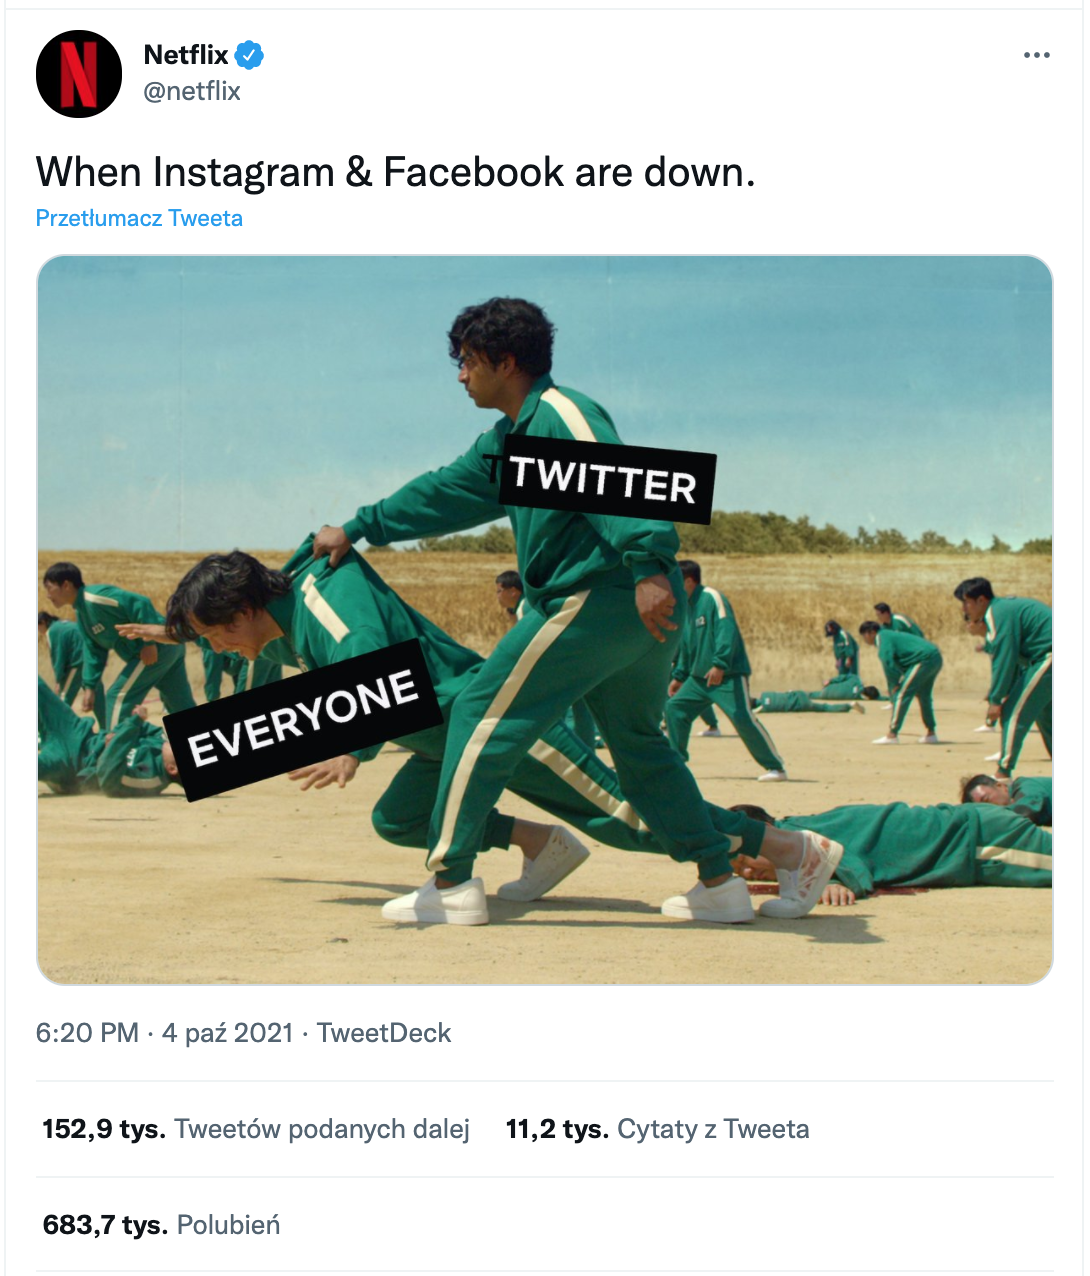The image size is (1090, 1276).
Task: Open the Netflix display name link
Action: (186, 55)
